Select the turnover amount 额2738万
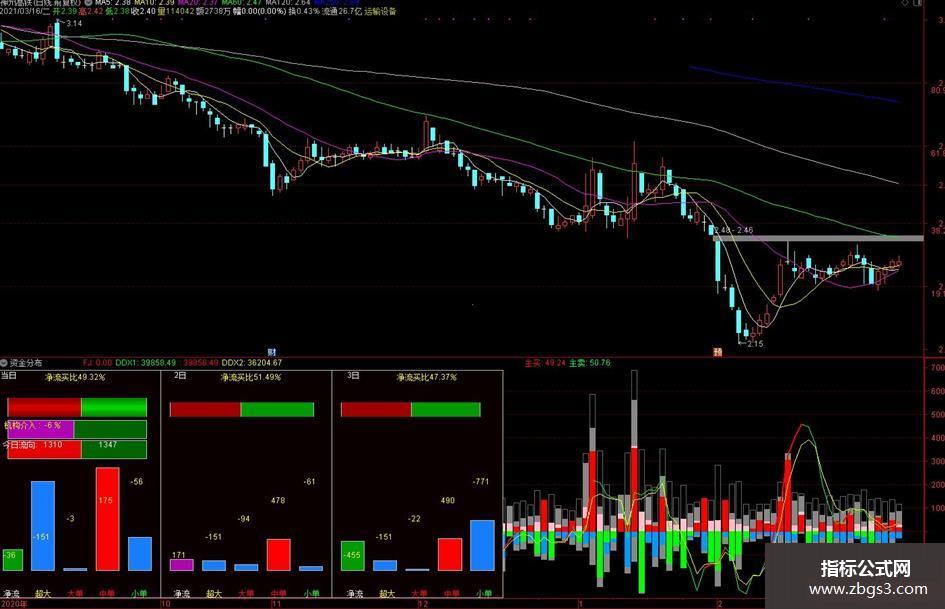This screenshot has height=609, width=945. (x=213, y=11)
